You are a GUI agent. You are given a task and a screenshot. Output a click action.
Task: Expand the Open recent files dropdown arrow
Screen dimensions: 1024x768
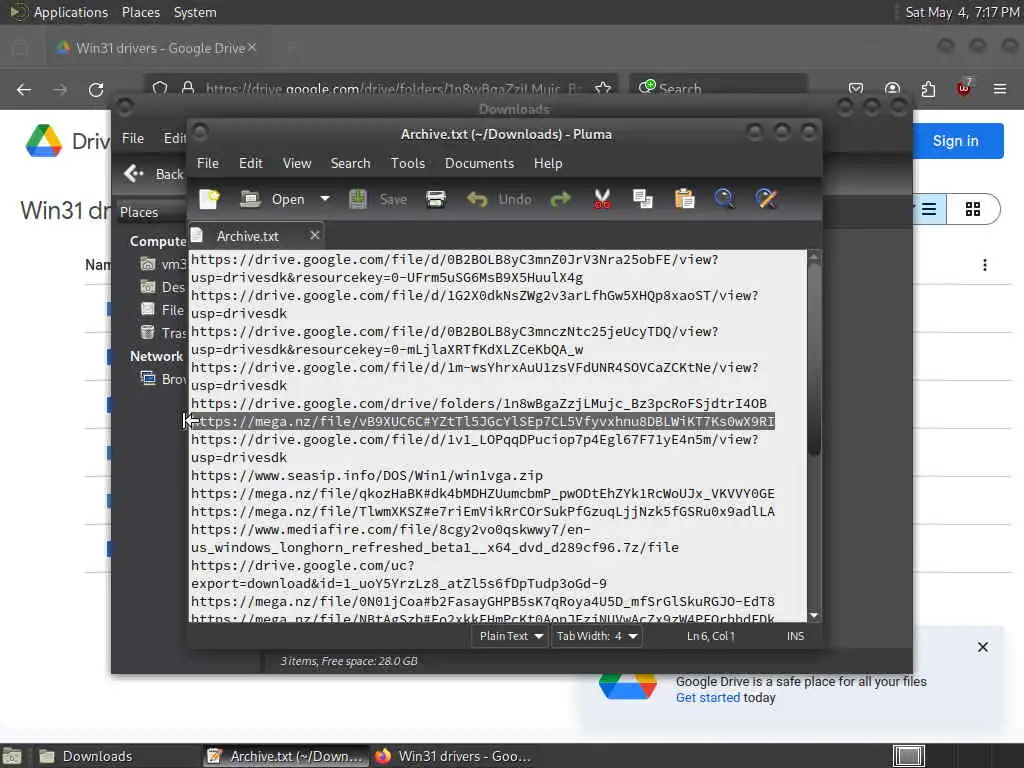(x=325, y=199)
